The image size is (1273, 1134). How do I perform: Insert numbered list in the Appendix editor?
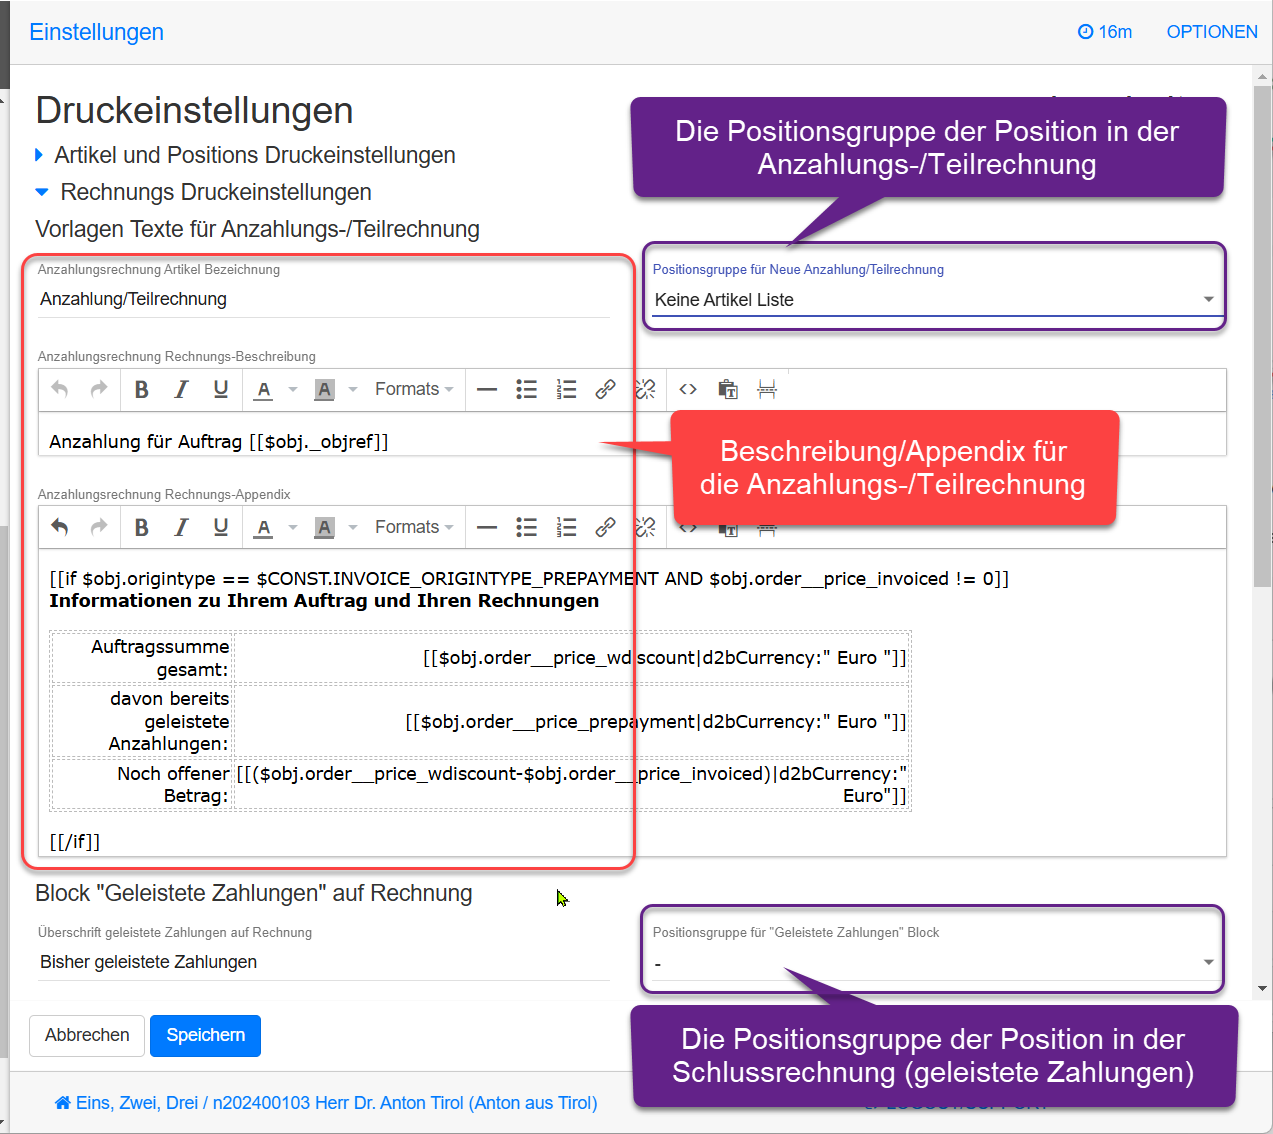point(566,527)
